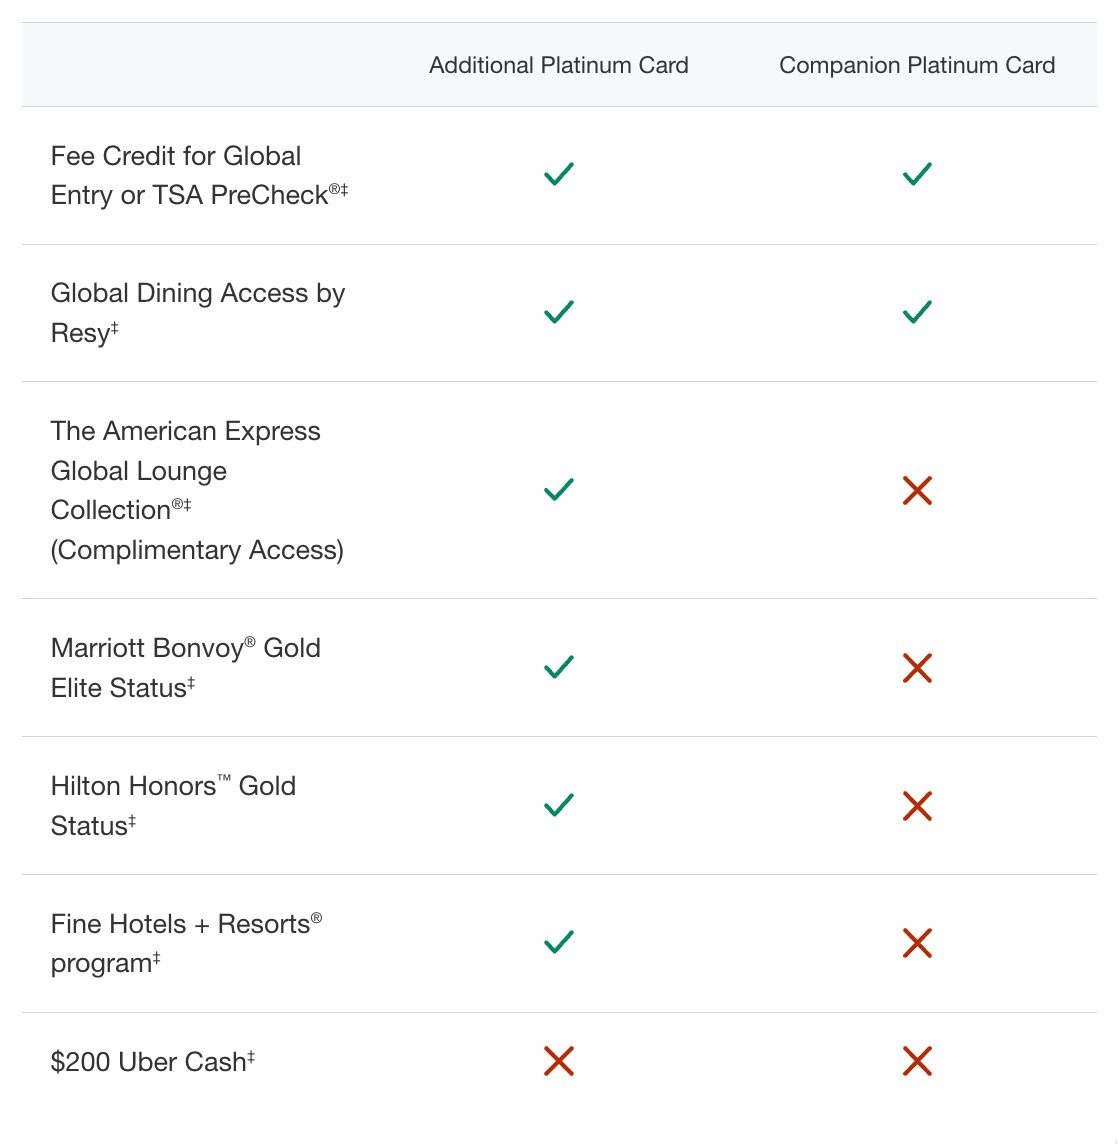Click Companion Card red X for Hilton Honors Gold
1118x1144 pixels.
(x=917, y=805)
